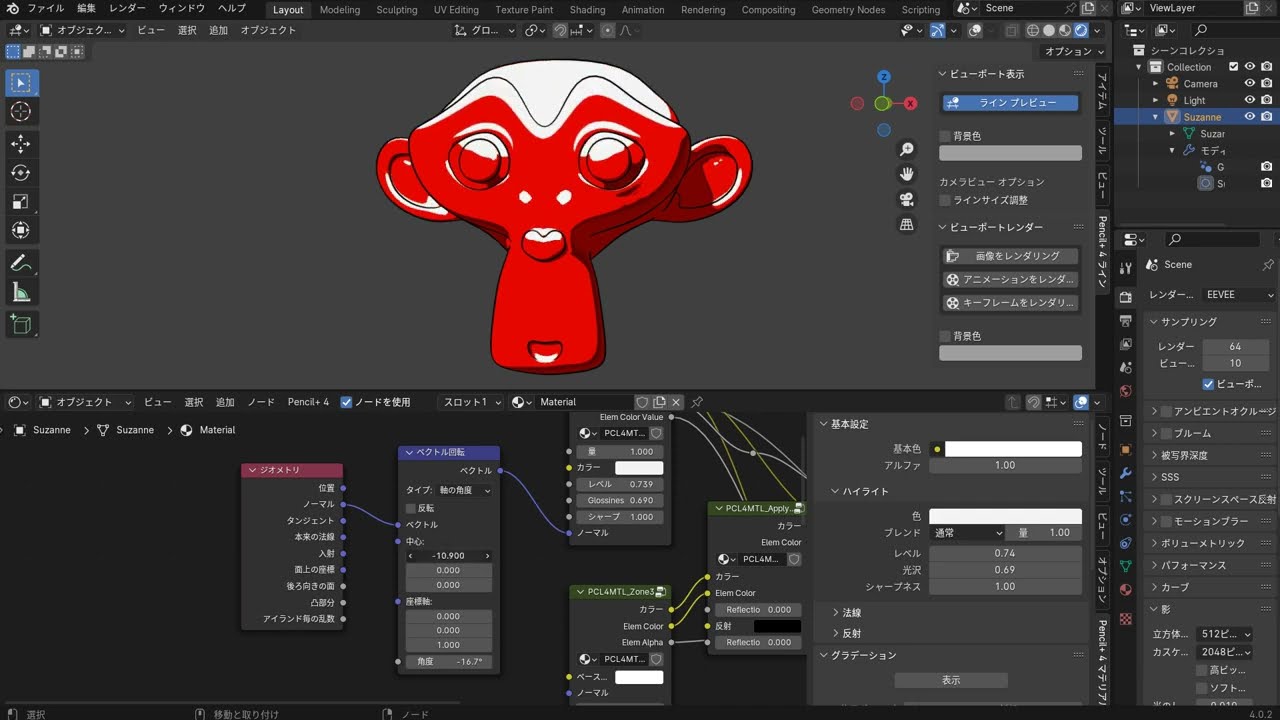
Task: Toggle snapping magnet icon
Action: pos(561,30)
